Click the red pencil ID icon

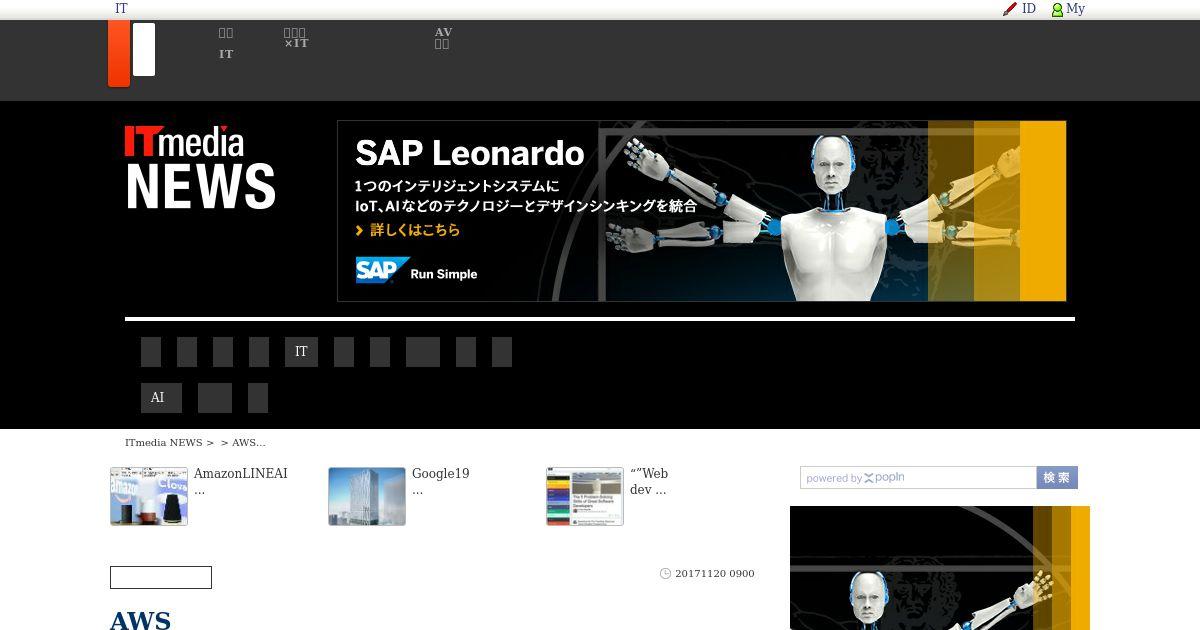(x=1010, y=9)
